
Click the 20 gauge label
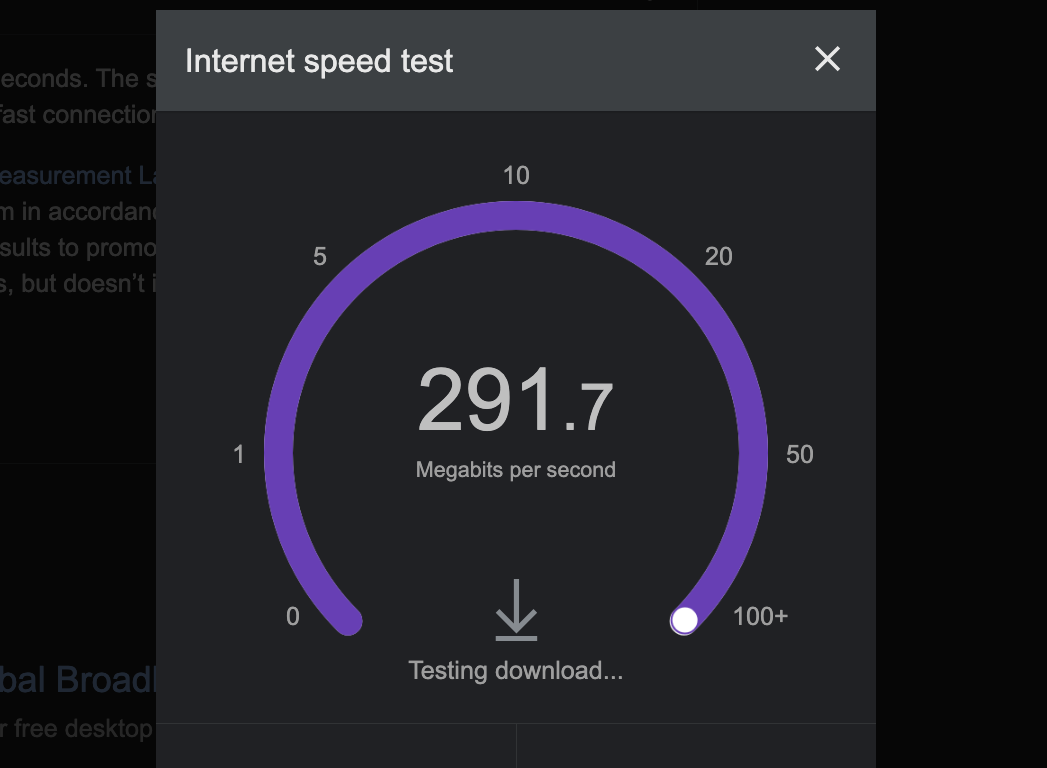(x=718, y=257)
